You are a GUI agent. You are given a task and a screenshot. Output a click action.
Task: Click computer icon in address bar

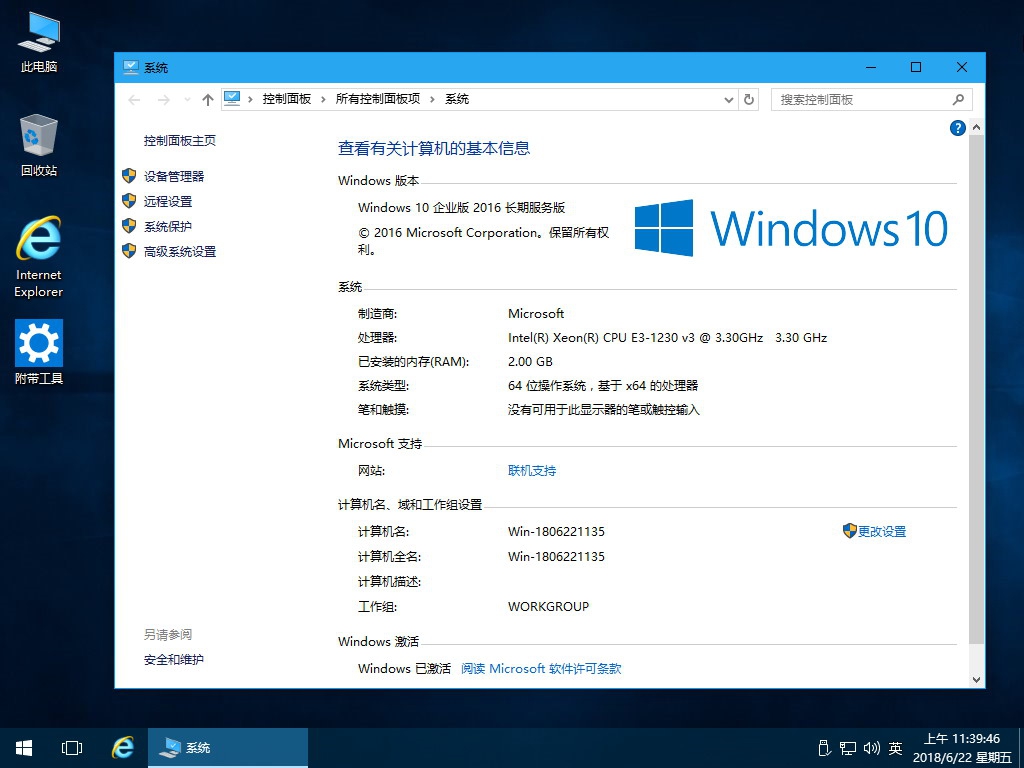tap(232, 99)
